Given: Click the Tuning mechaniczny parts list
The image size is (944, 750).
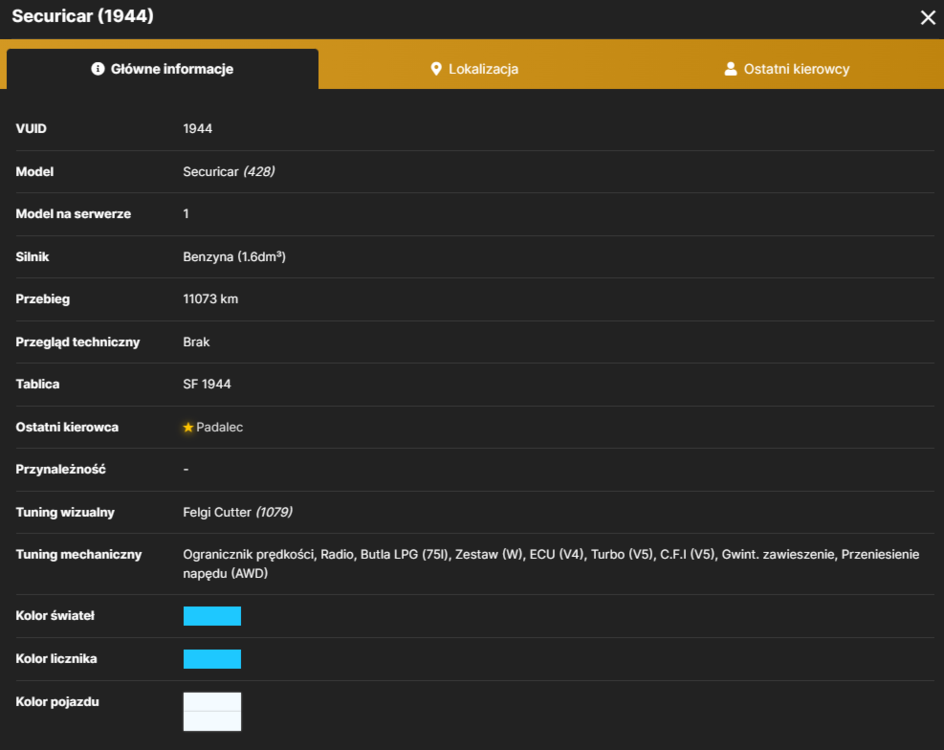Looking at the screenshot, I should tap(551, 564).
